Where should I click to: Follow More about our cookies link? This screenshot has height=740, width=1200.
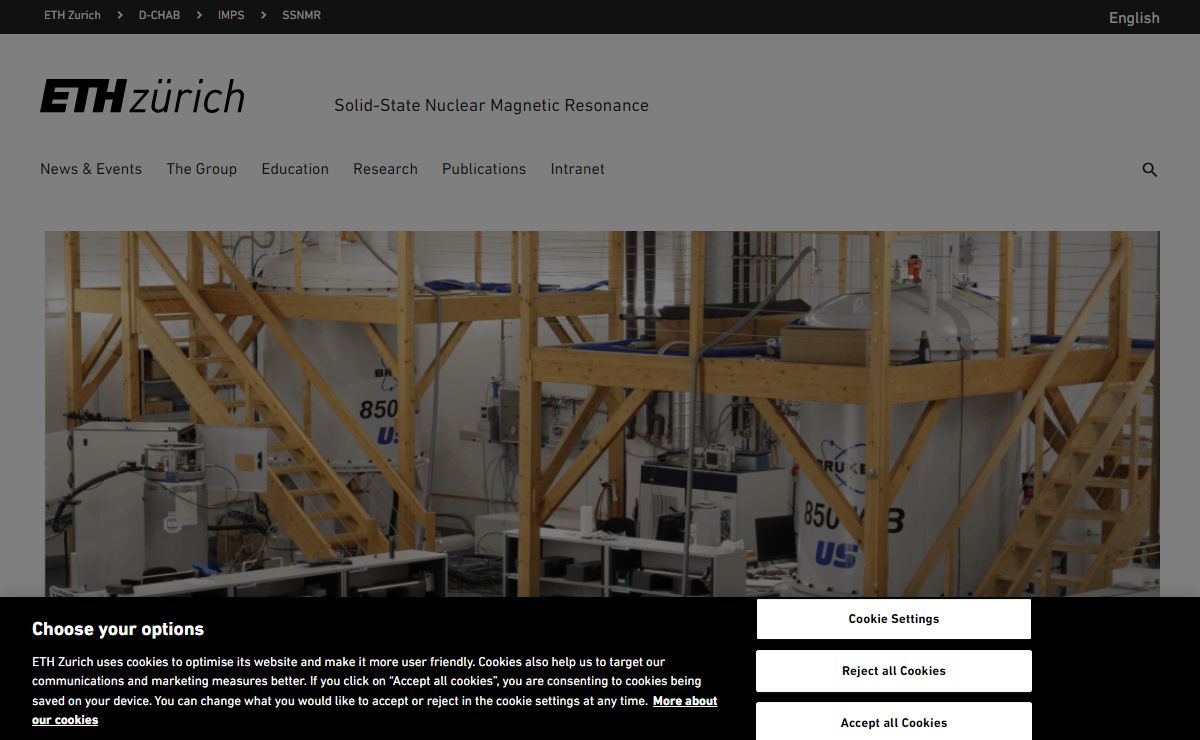pos(686,701)
